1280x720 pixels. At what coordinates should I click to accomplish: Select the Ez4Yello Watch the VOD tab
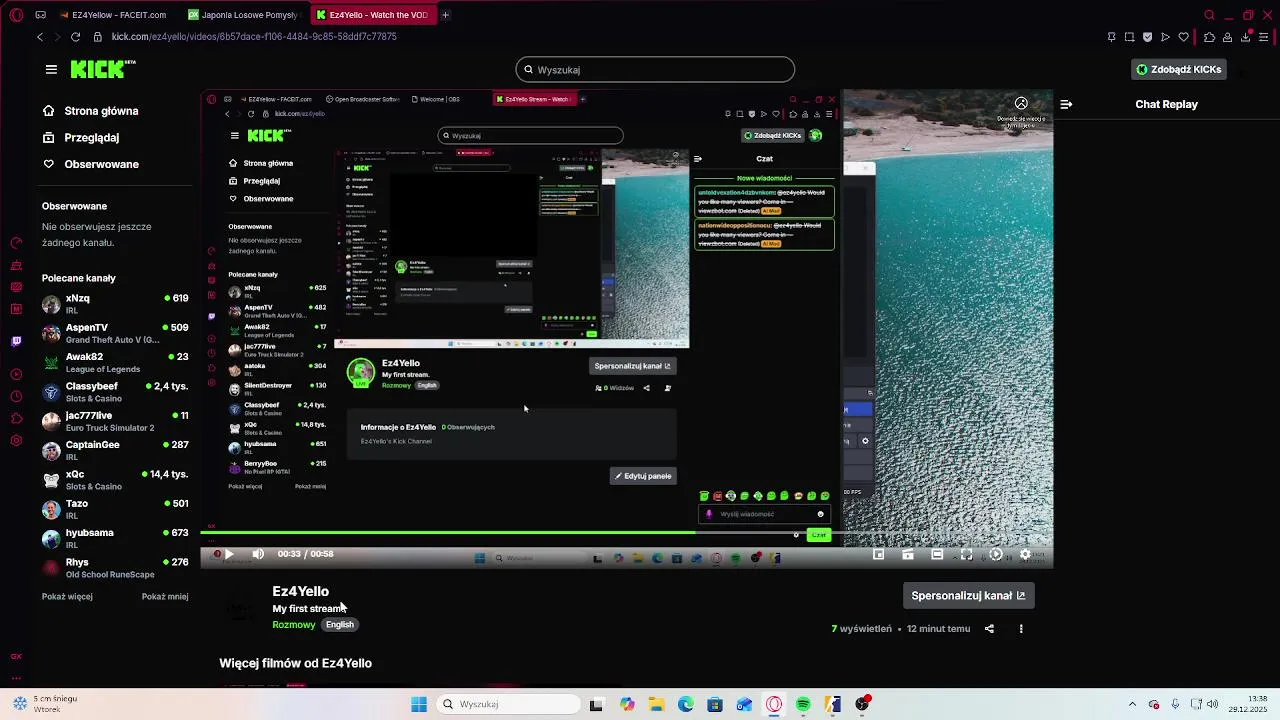(x=372, y=15)
